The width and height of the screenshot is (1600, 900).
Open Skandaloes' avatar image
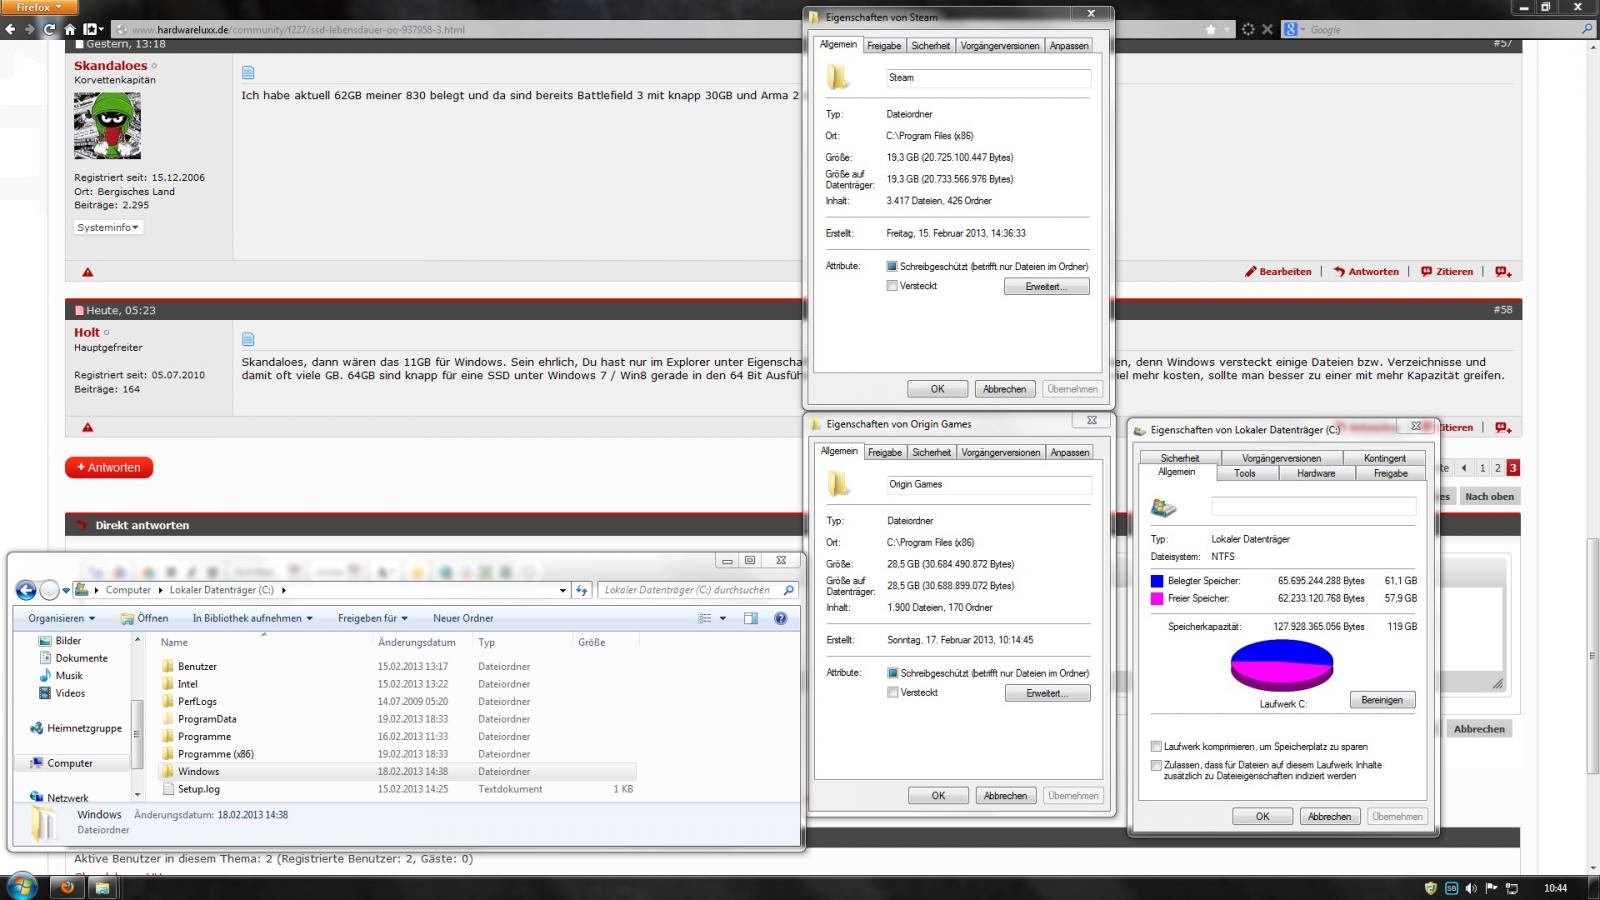[x=107, y=126]
